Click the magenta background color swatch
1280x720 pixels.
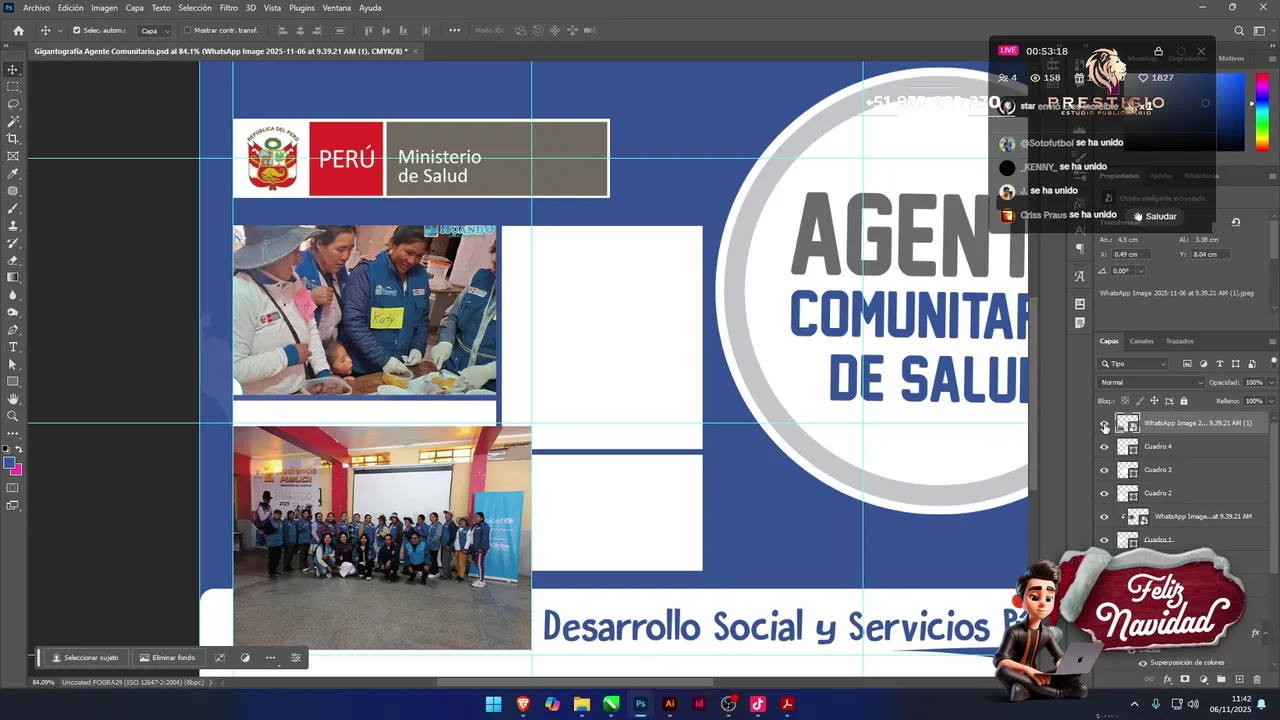(18, 471)
